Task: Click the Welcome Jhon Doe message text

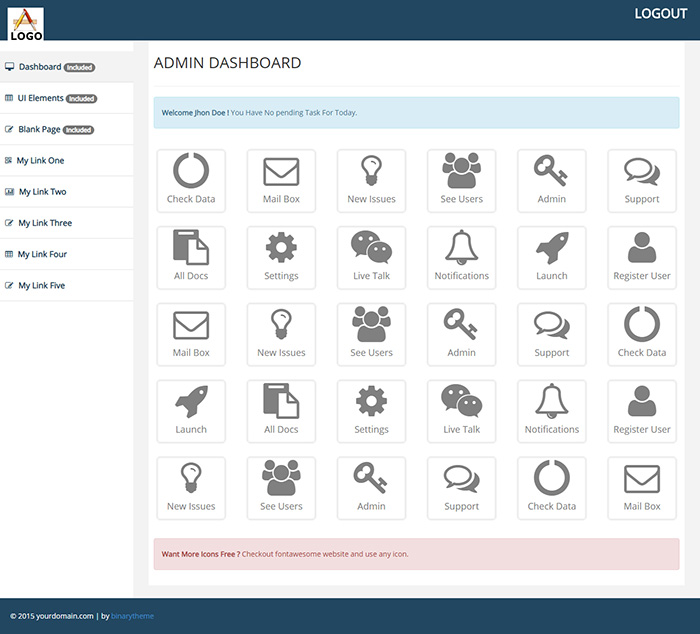Action: [x=259, y=113]
